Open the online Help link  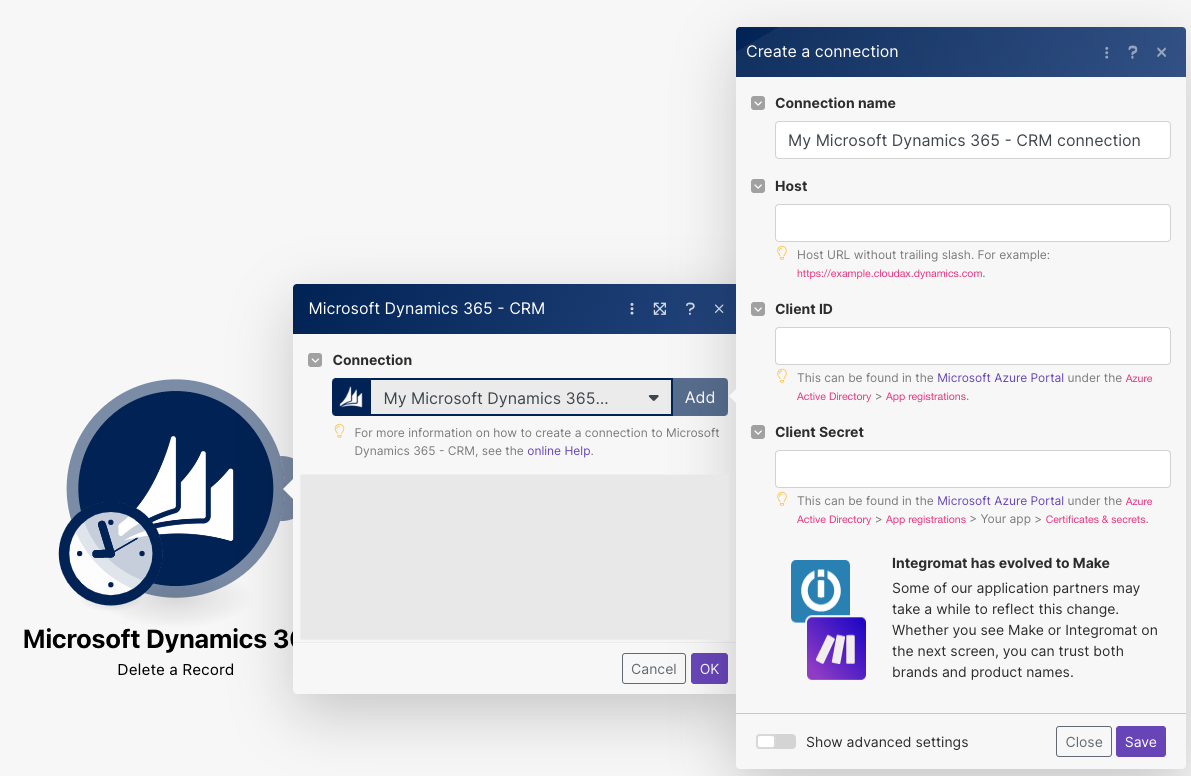pos(558,450)
